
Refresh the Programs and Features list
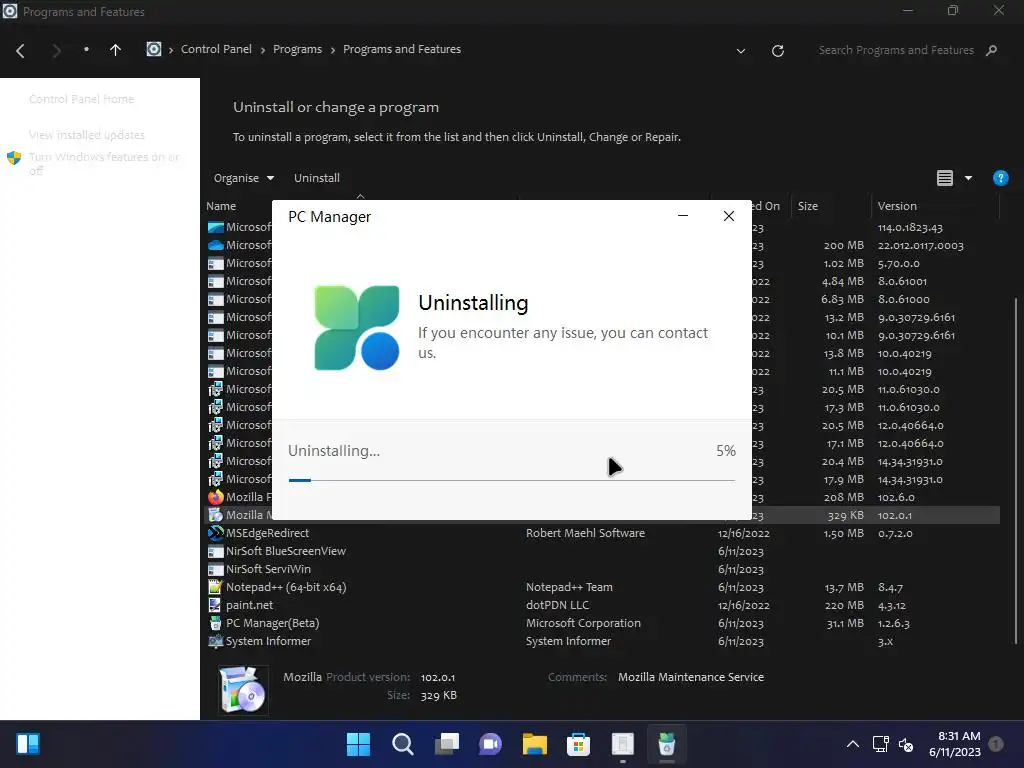[x=777, y=50]
